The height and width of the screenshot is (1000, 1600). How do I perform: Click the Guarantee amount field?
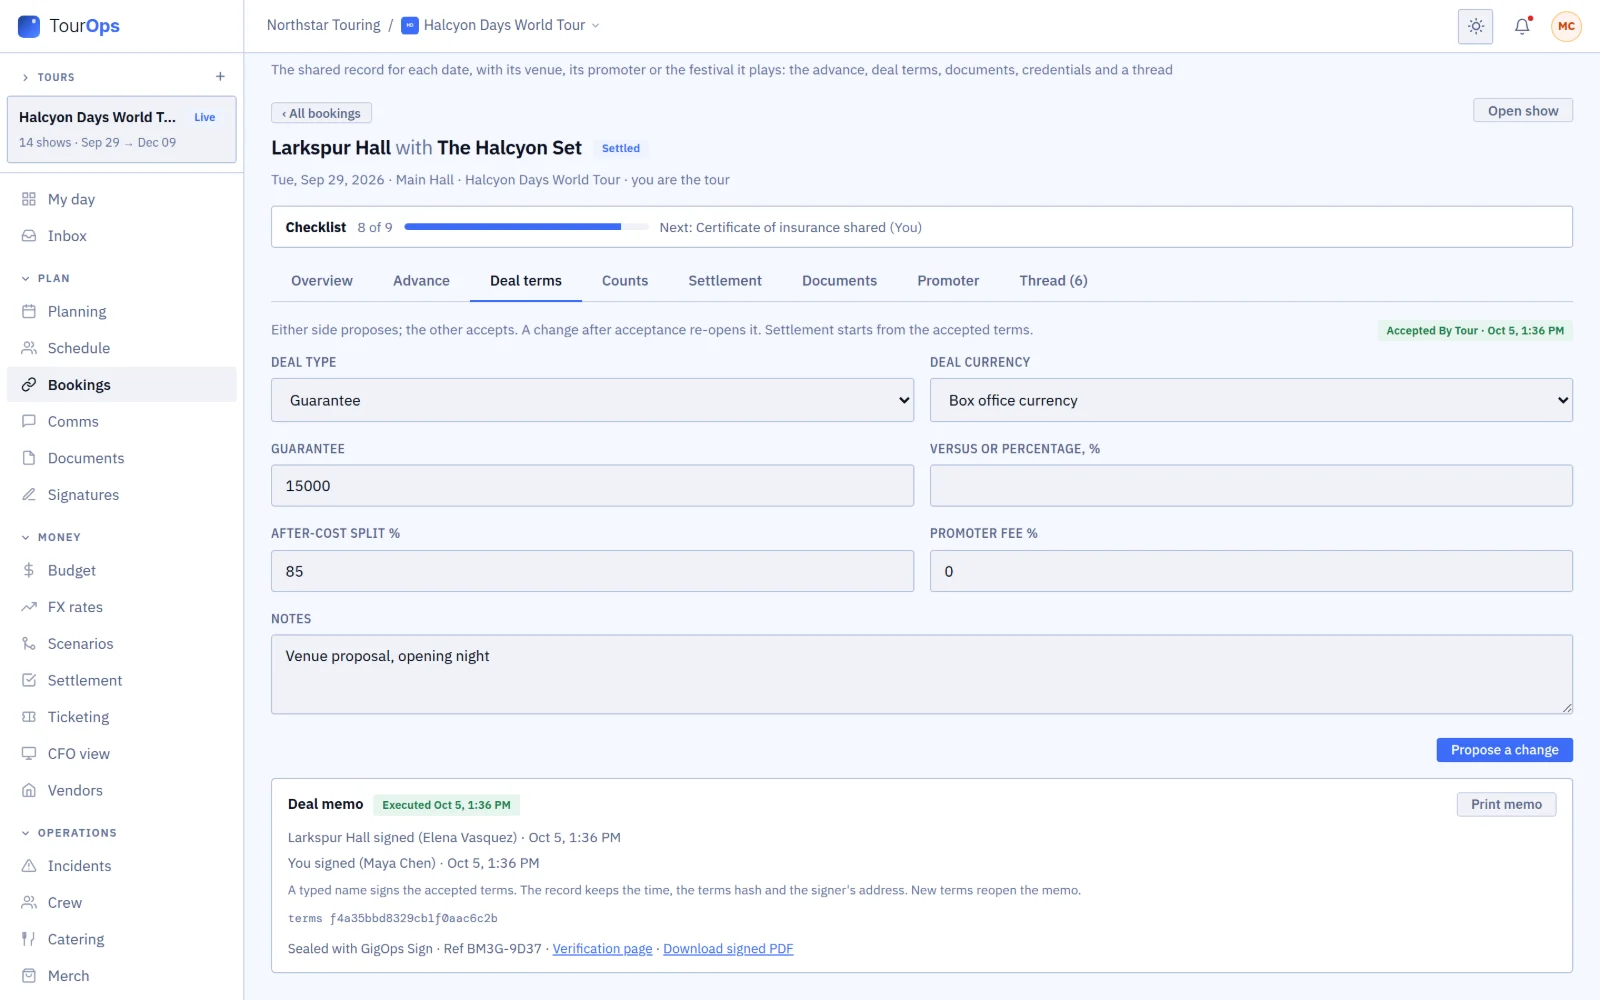coord(592,486)
